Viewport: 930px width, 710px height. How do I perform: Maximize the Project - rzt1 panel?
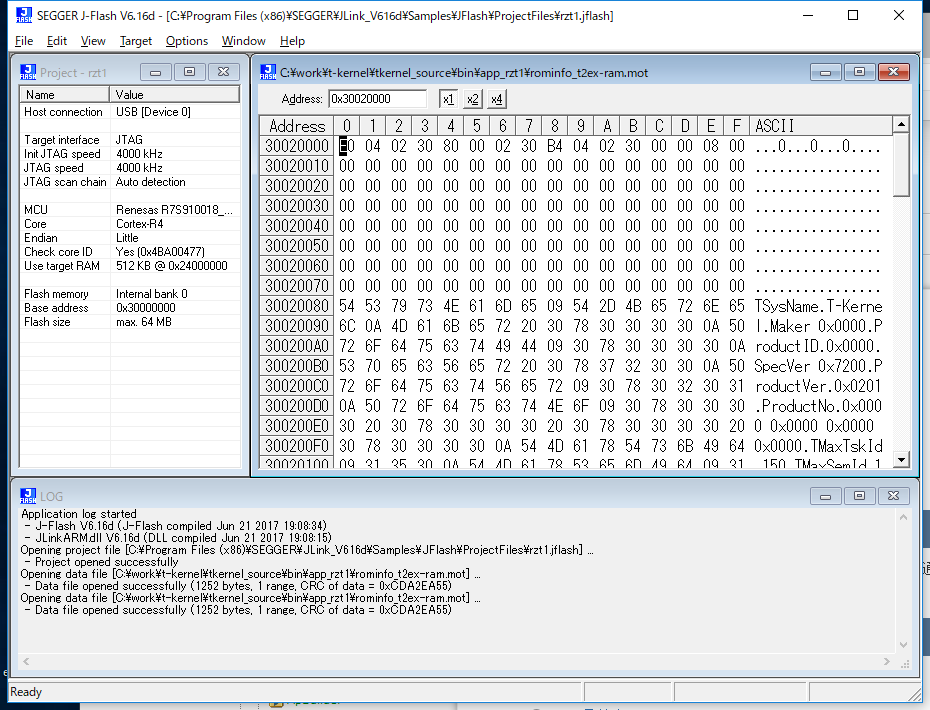coord(190,72)
